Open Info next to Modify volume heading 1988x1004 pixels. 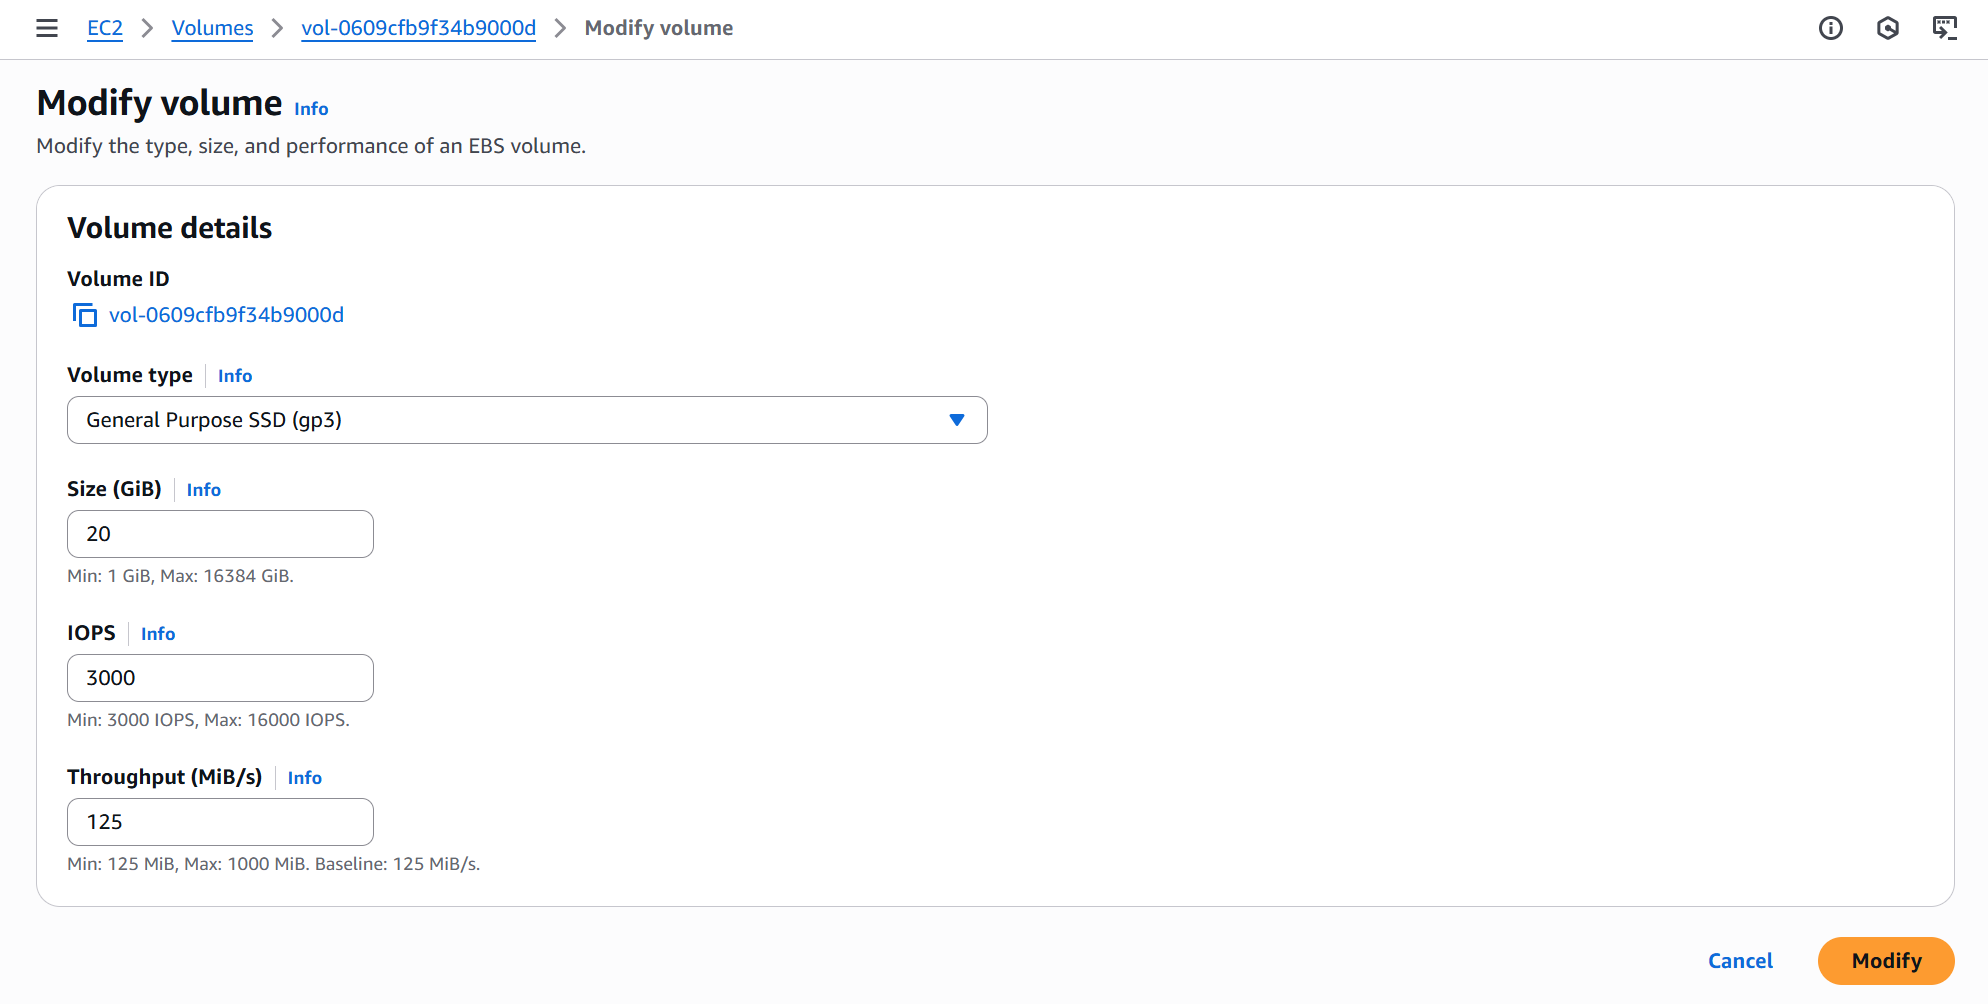coord(311,109)
